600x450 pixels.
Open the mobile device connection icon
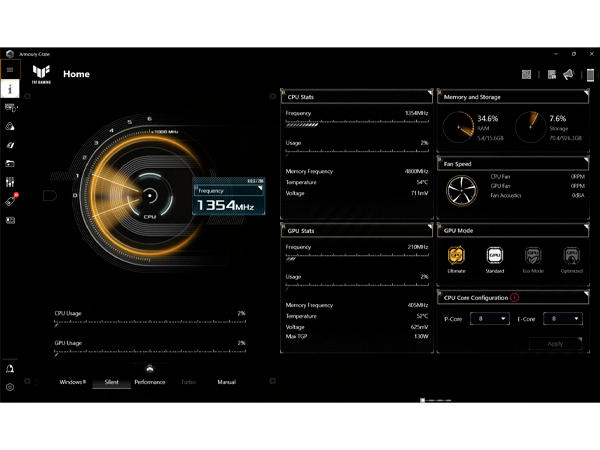pos(590,75)
